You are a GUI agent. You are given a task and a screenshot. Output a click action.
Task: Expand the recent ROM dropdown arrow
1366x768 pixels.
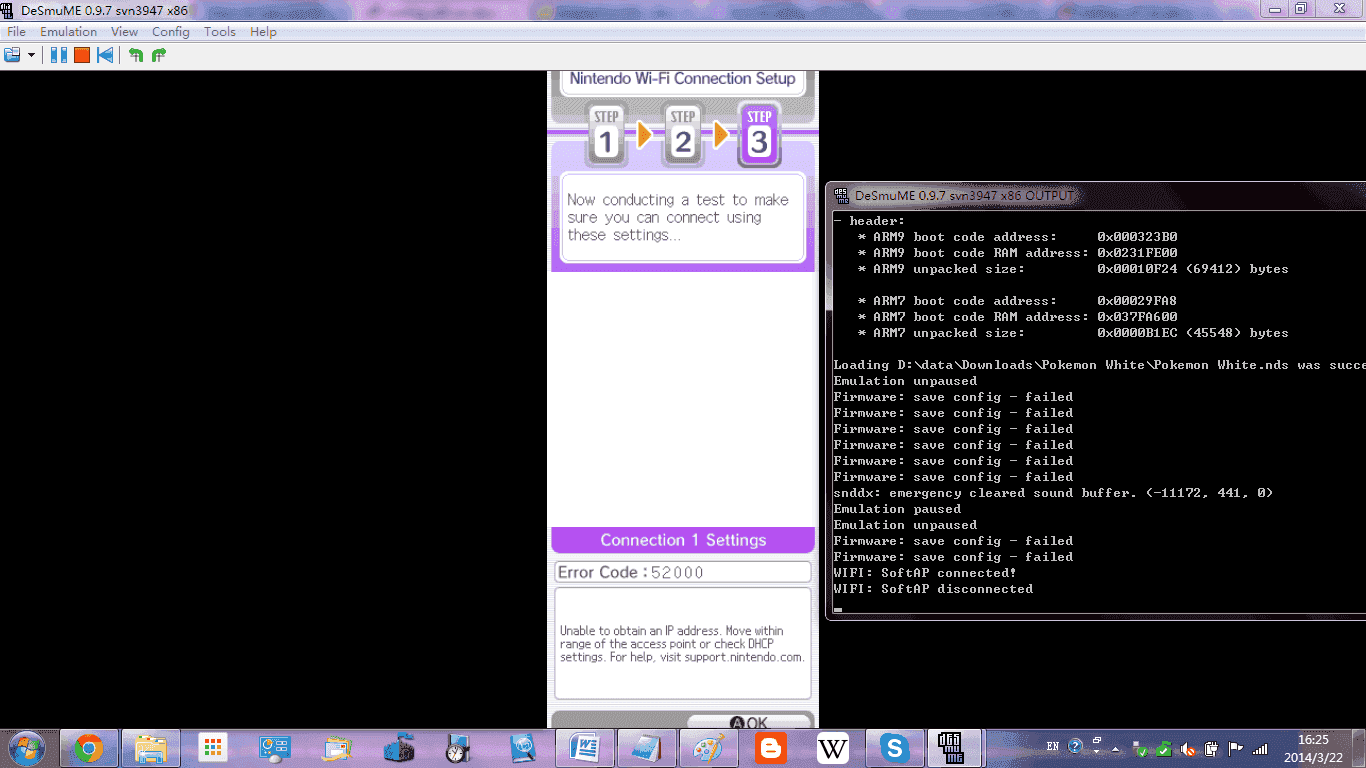[32, 55]
